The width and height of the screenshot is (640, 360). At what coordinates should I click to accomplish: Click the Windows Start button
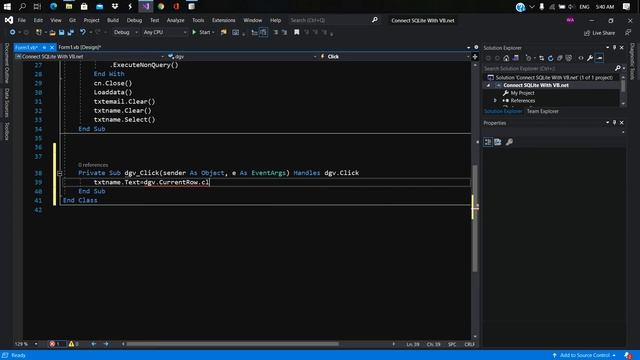pyautogui.click(x=7, y=7)
